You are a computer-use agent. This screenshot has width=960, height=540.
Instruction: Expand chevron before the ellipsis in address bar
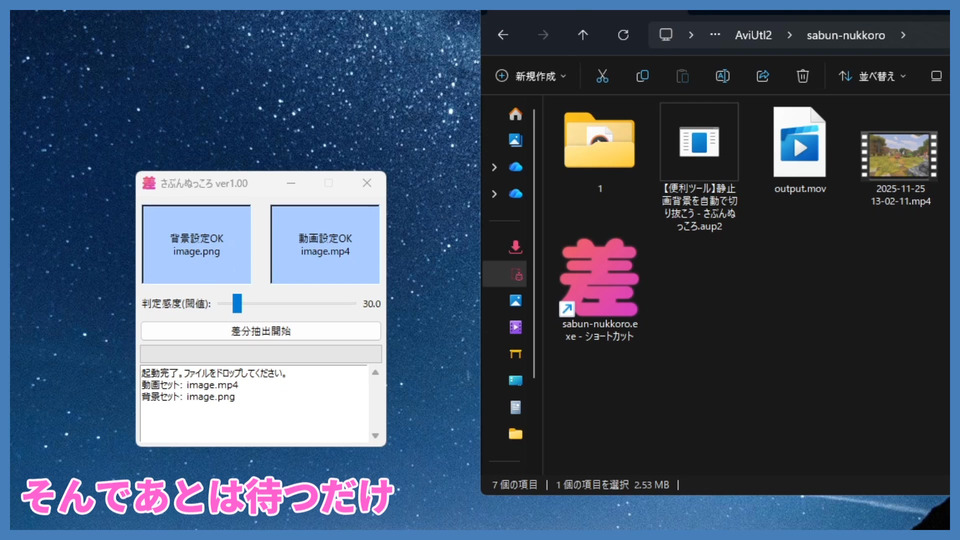691,35
